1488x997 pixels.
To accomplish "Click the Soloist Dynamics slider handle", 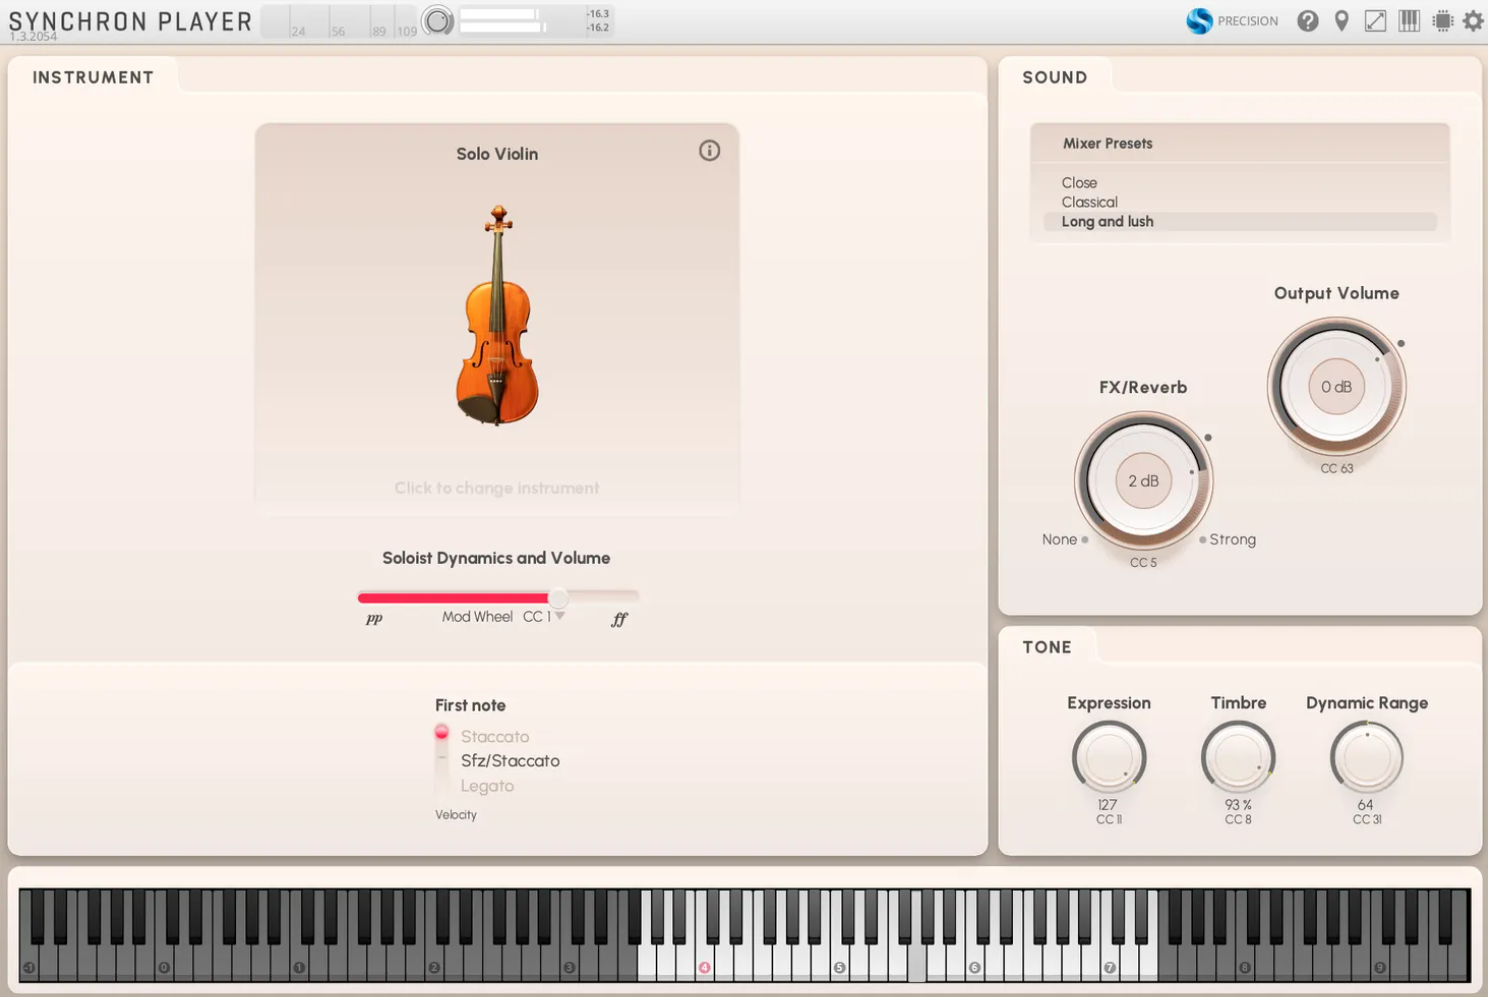I will click(x=558, y=598).
